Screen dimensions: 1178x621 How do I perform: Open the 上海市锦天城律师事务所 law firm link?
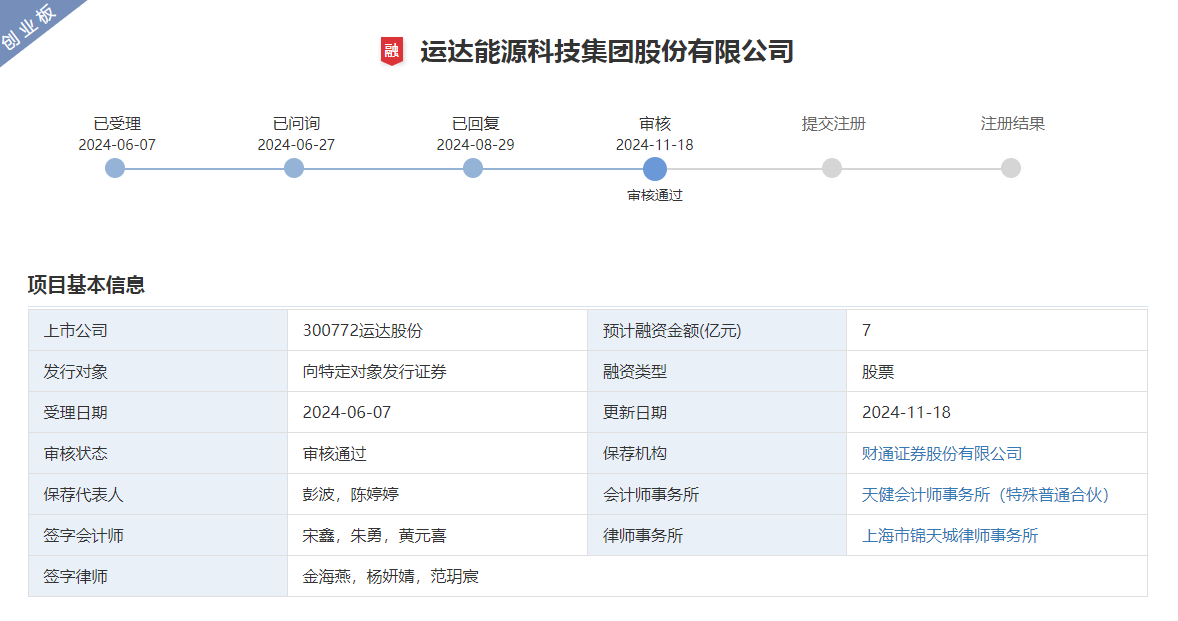(951, 535)
